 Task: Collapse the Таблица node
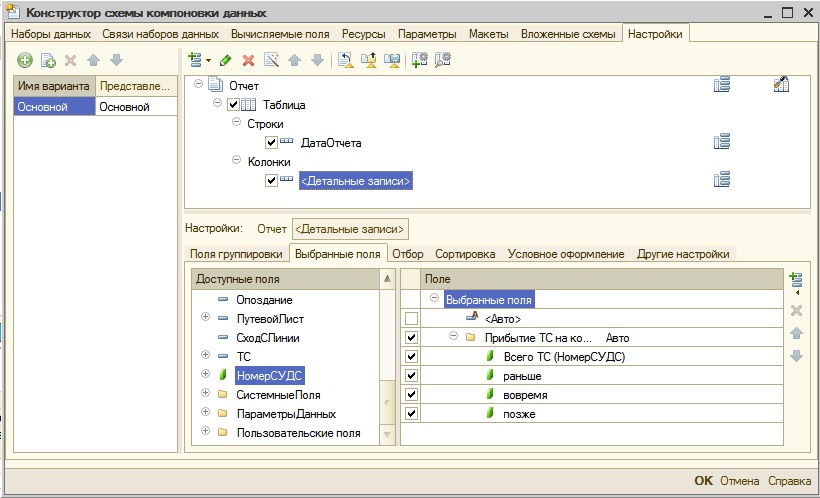[x=218, y=103]
